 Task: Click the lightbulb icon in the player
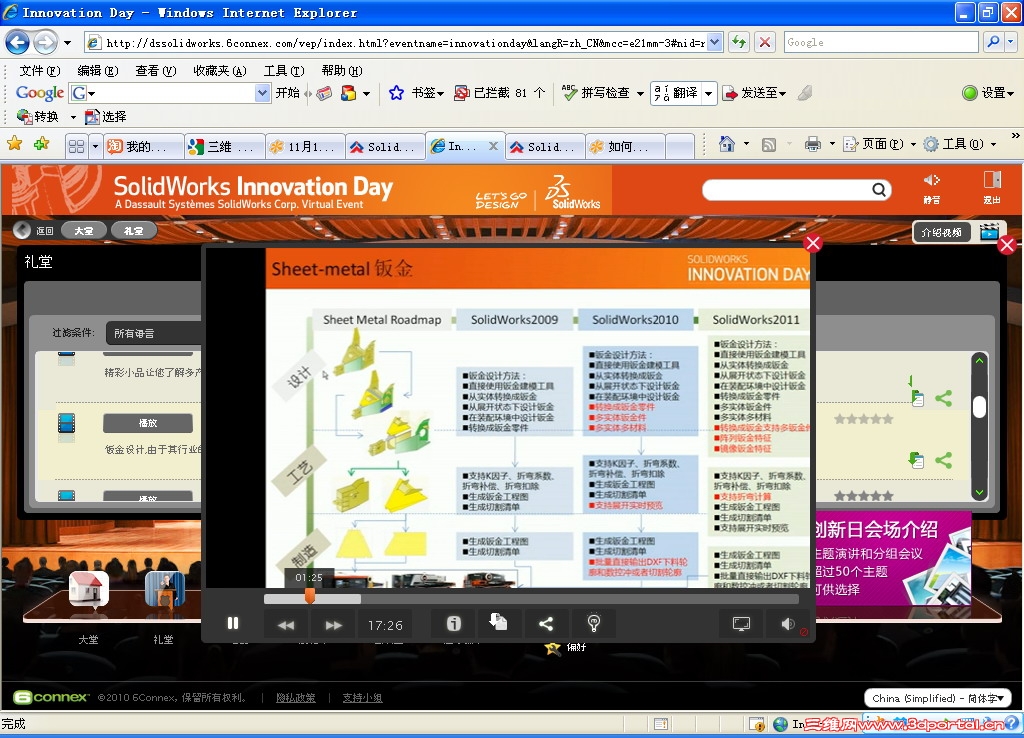[594, 624]
